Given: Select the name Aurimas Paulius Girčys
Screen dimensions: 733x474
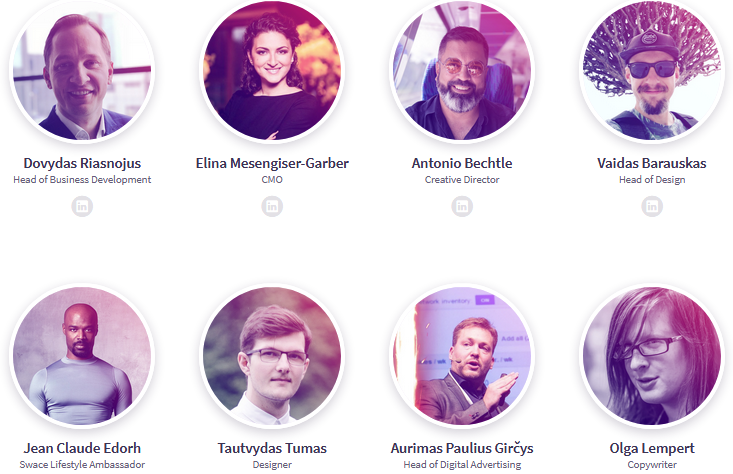Looking at the screenshot, I should 462,448.
